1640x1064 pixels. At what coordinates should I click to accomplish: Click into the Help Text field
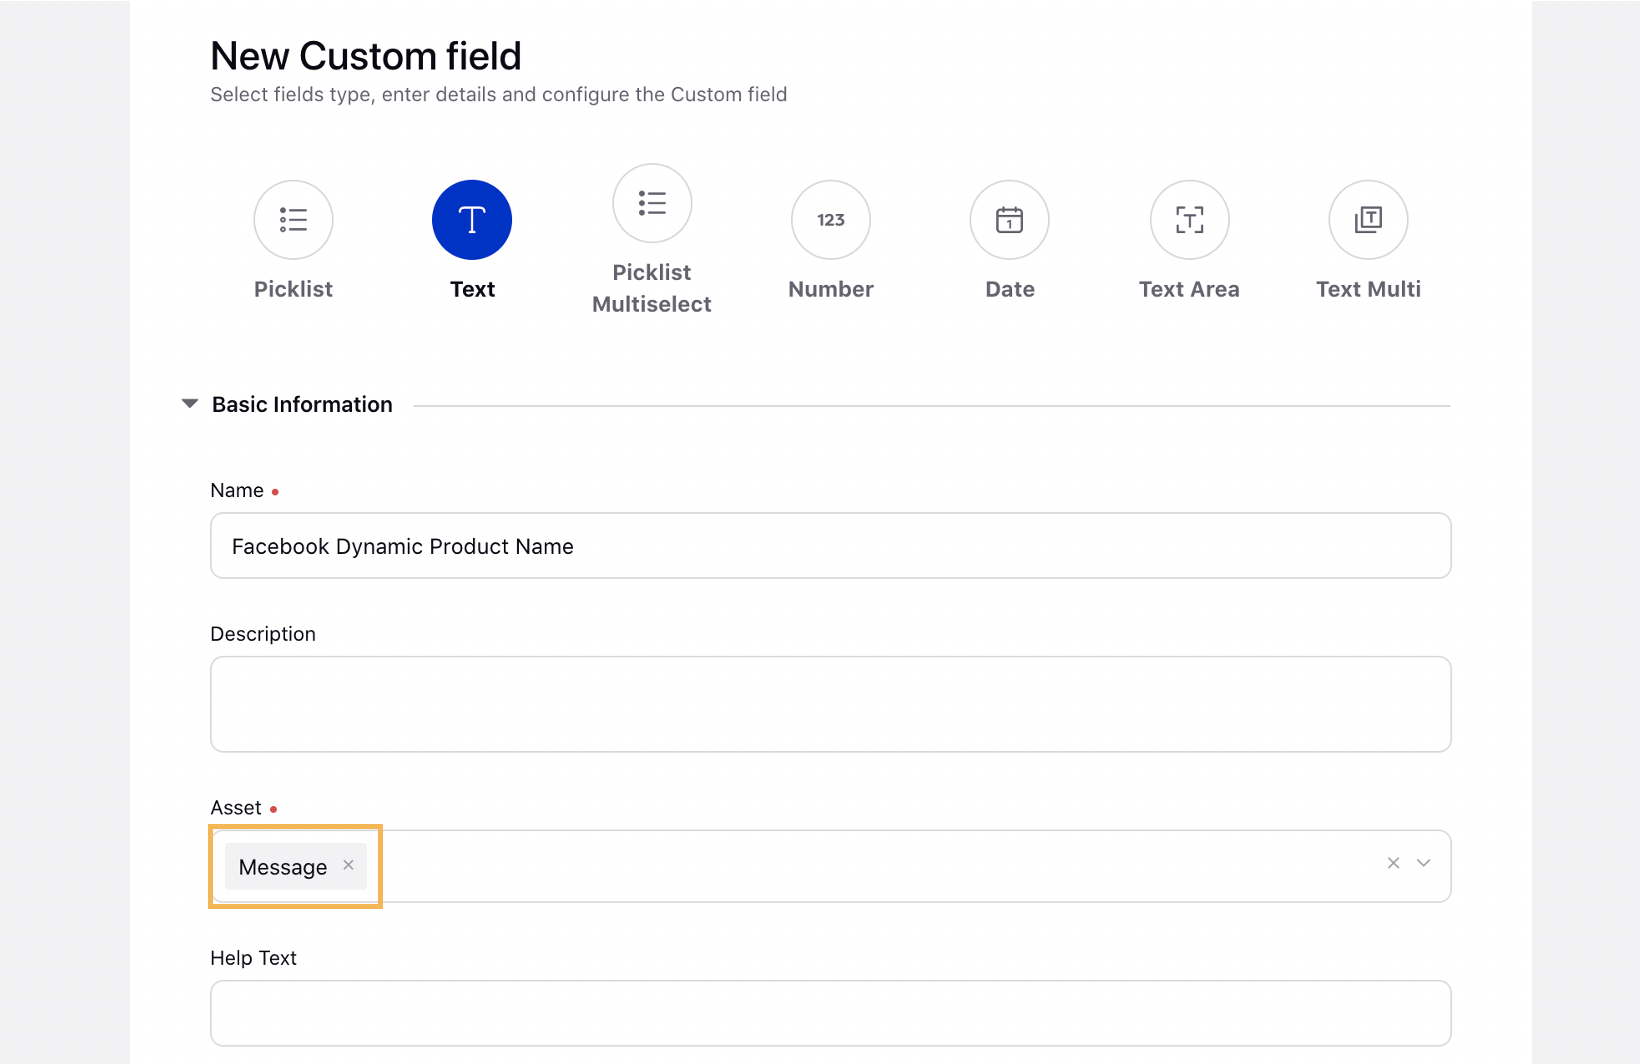coord(830,1013)
